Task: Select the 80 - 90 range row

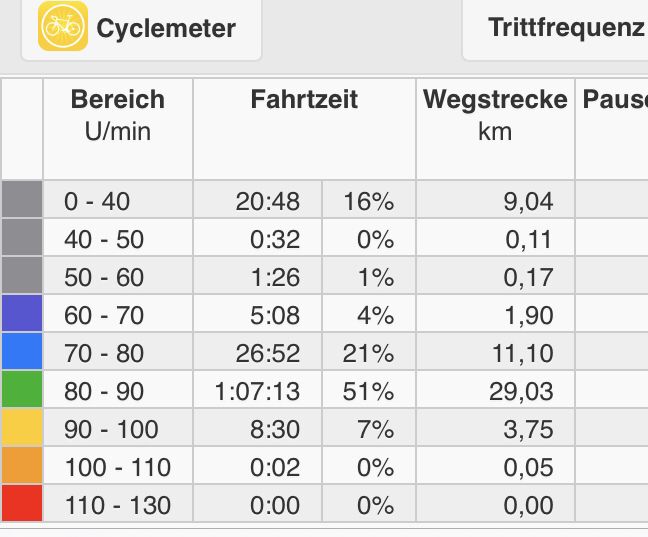Action: [x=325, y=389]
